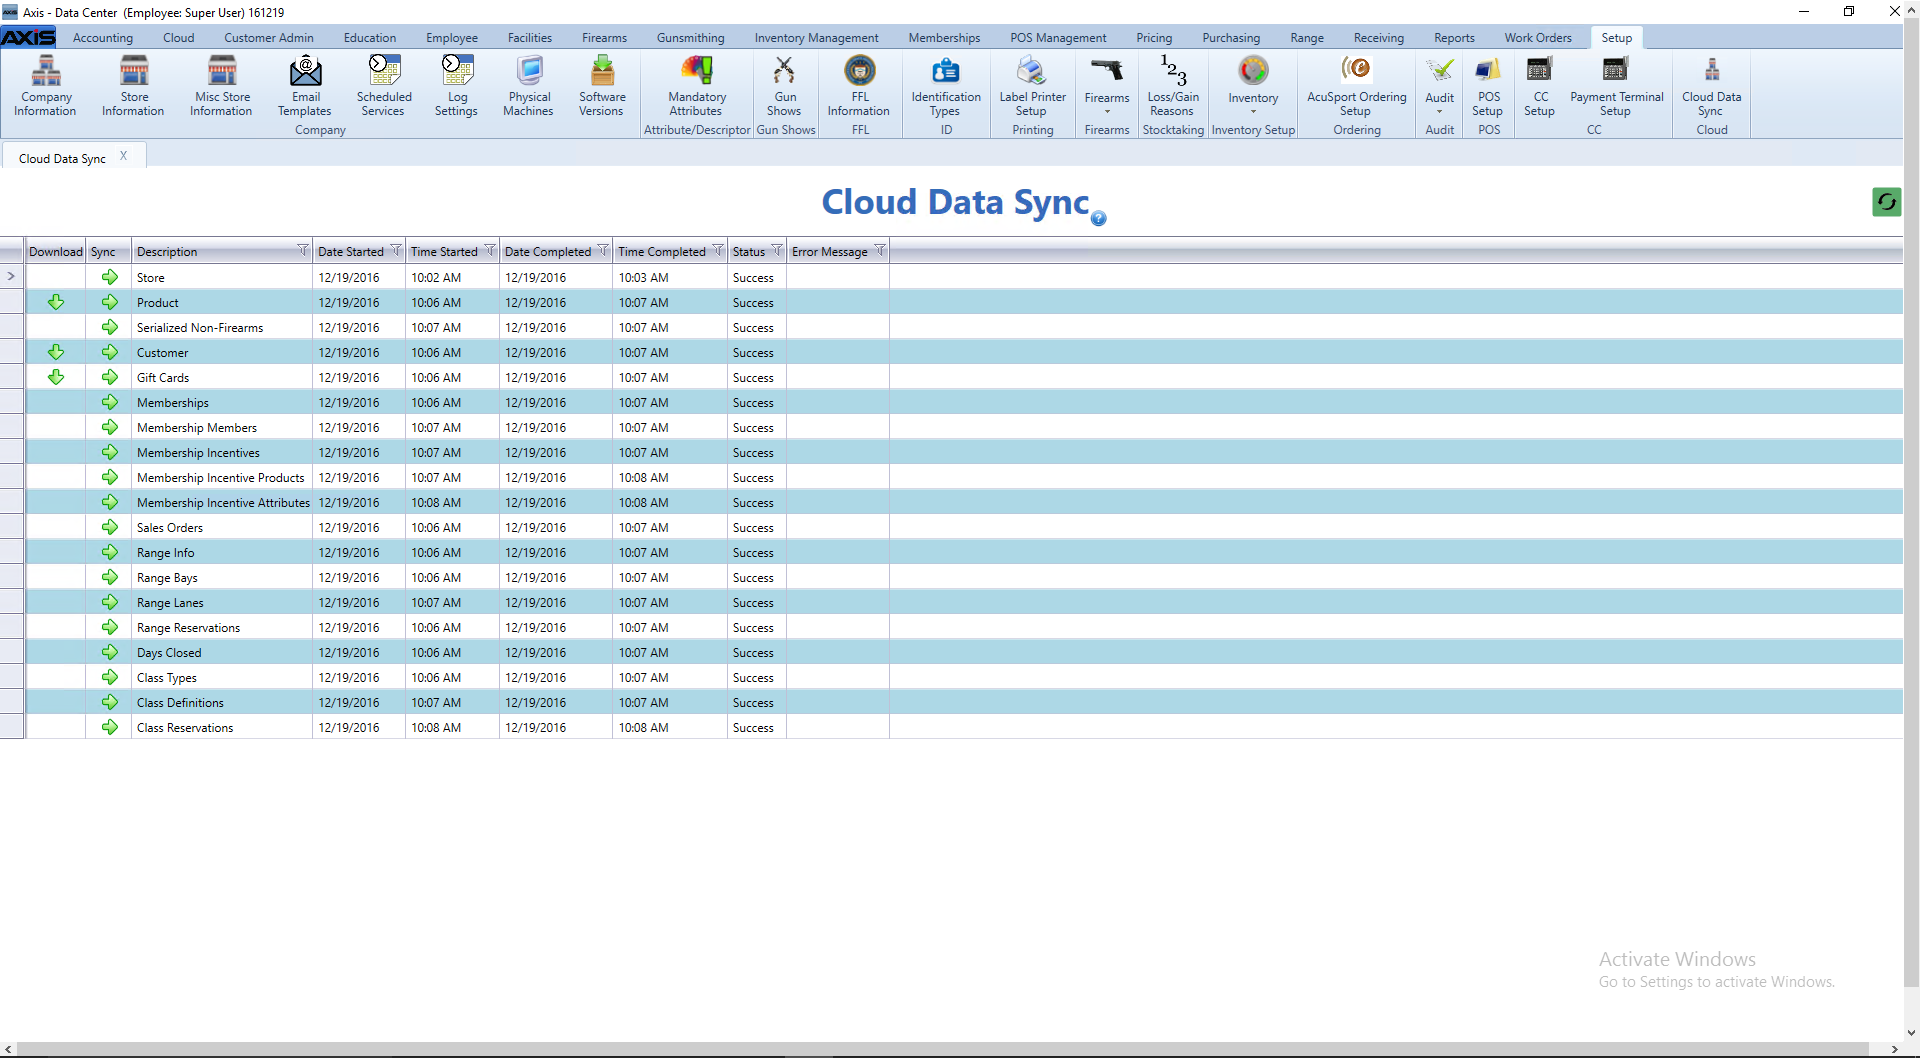This screenshot has width=1920, height=1058.
Task: Open the Description column filter
Action: 302,250
